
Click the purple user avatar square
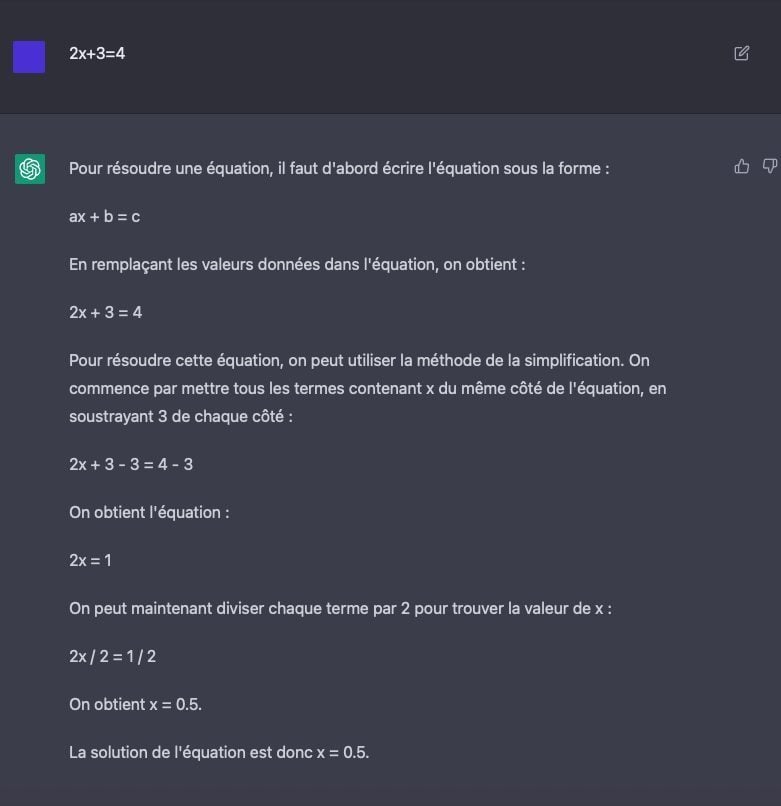[x=29, y=57]
